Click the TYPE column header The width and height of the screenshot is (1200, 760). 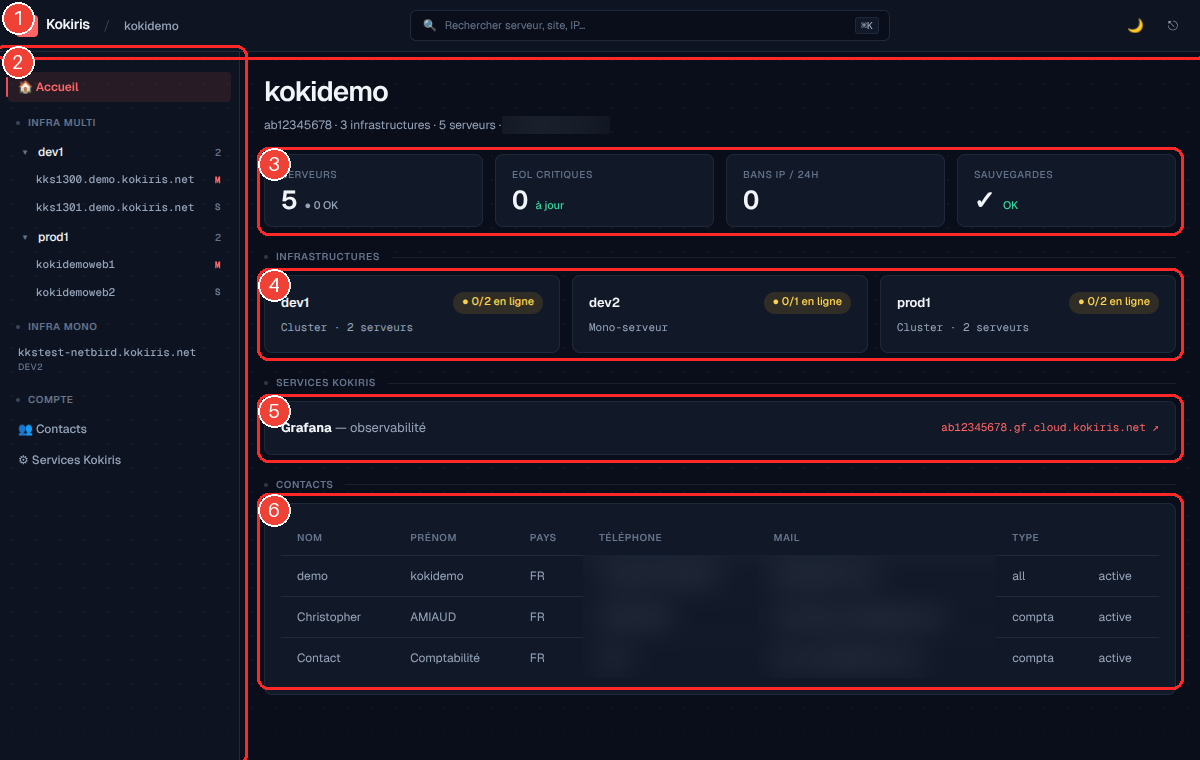point(1025,538)
